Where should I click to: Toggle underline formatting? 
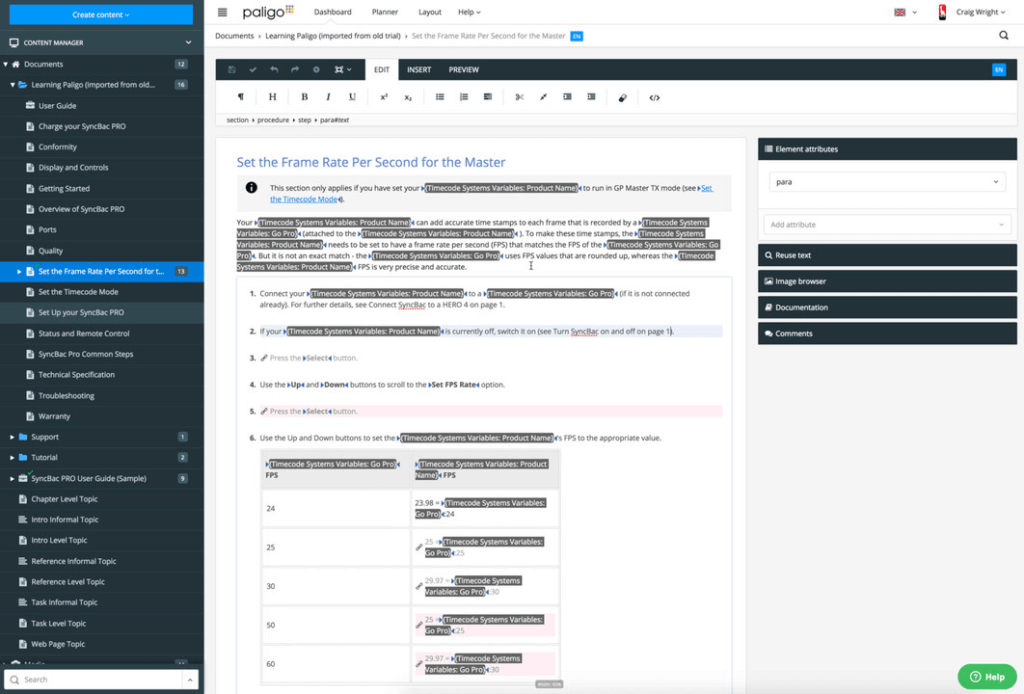(352, 97)
